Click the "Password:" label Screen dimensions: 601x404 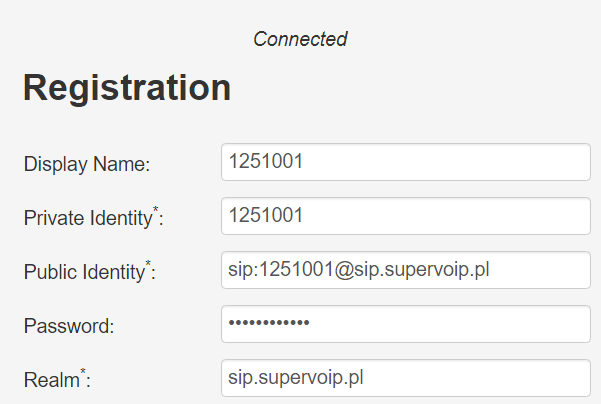pos(71,326)
